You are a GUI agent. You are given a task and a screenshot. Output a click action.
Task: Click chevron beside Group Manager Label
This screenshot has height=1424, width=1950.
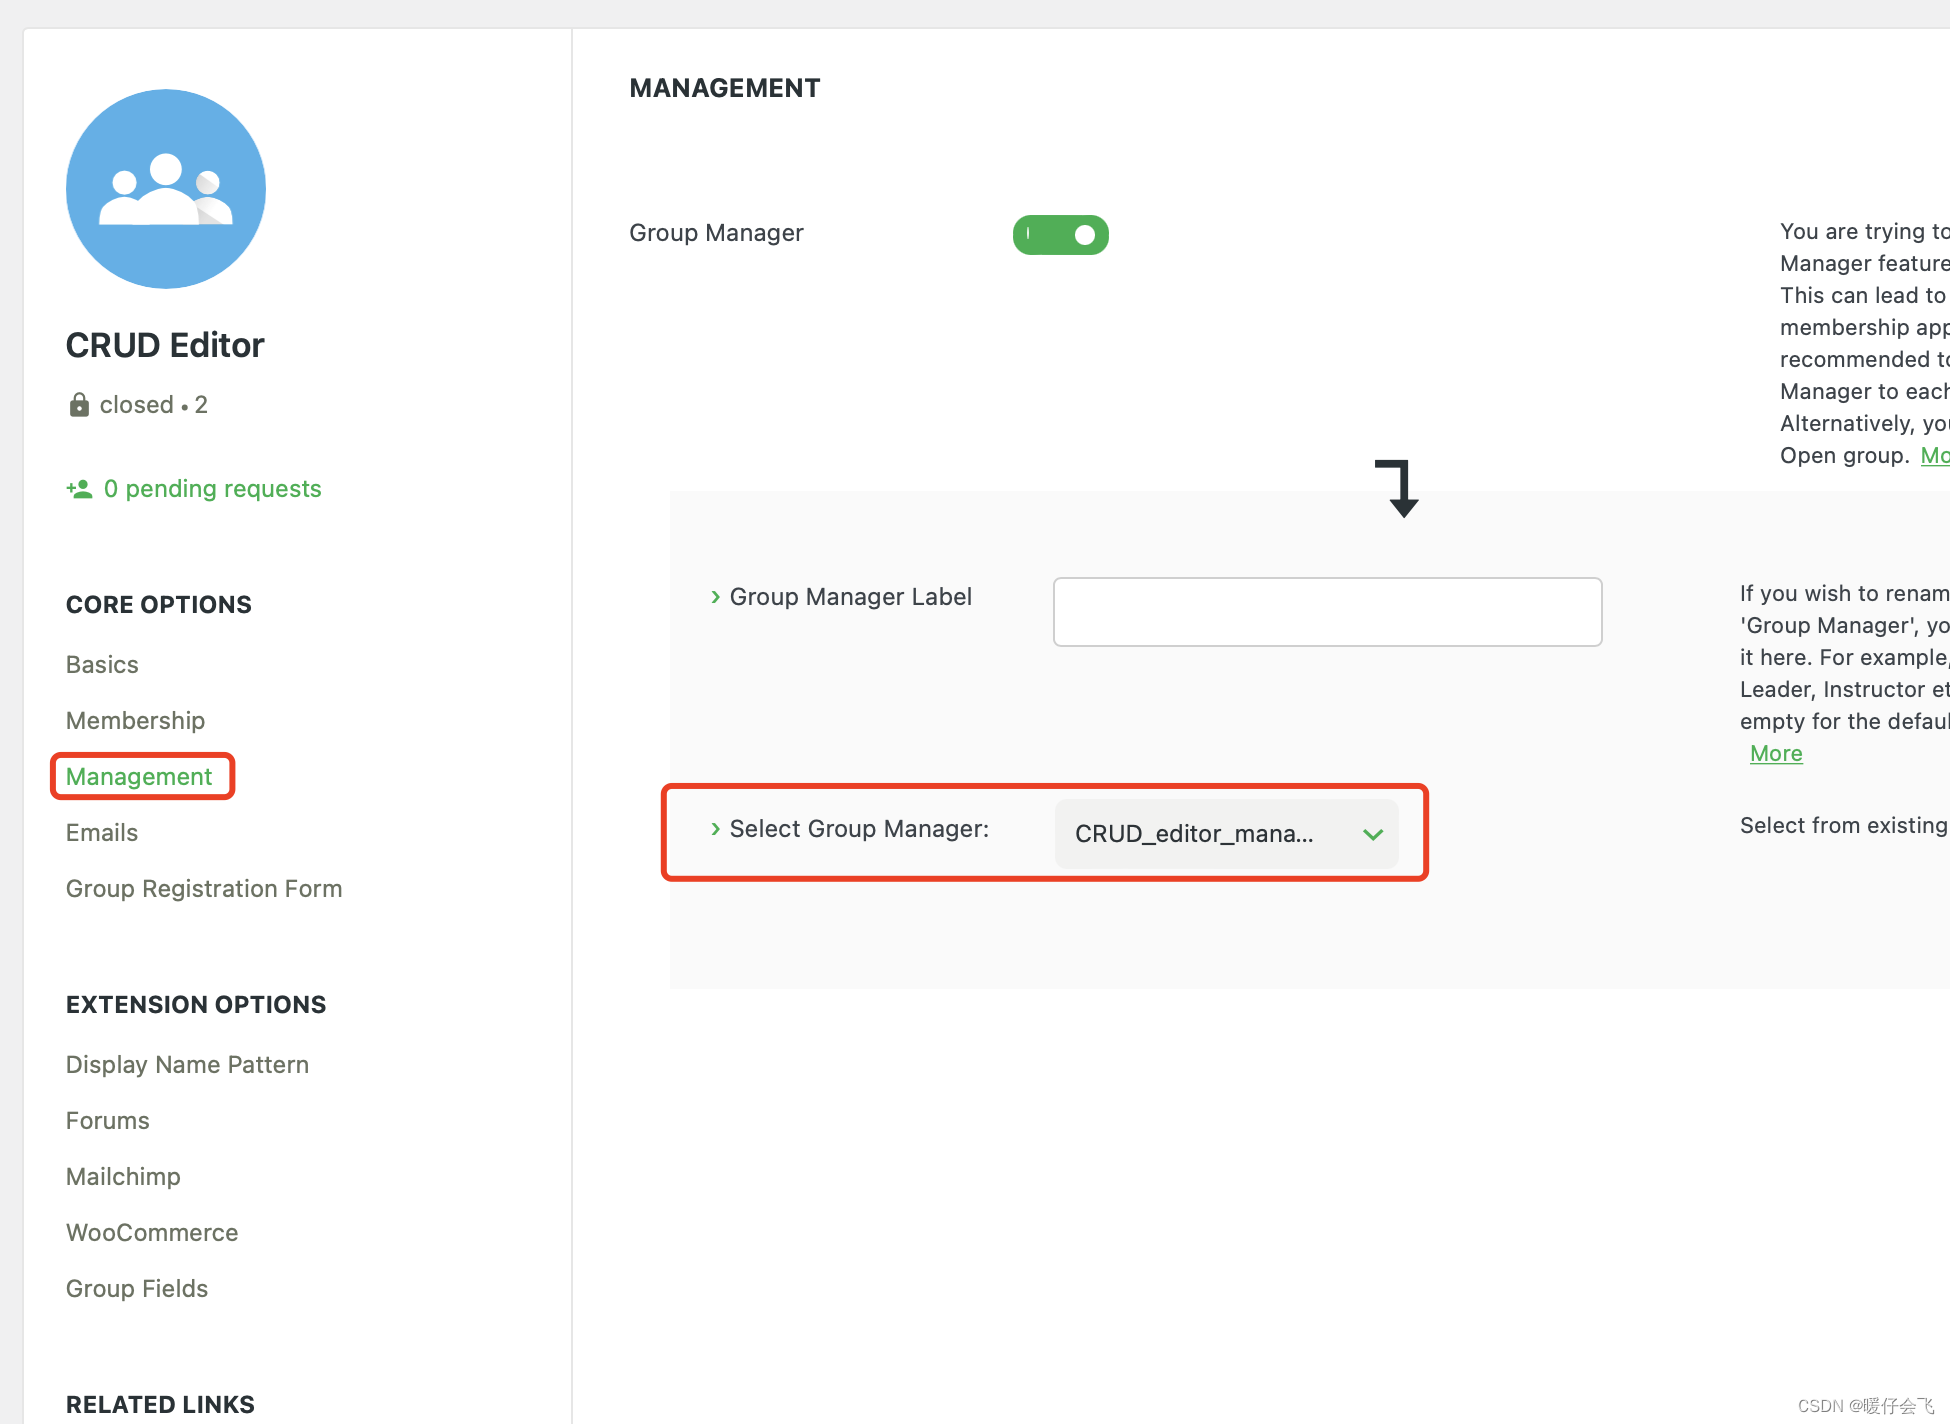(x=715, y=597)
